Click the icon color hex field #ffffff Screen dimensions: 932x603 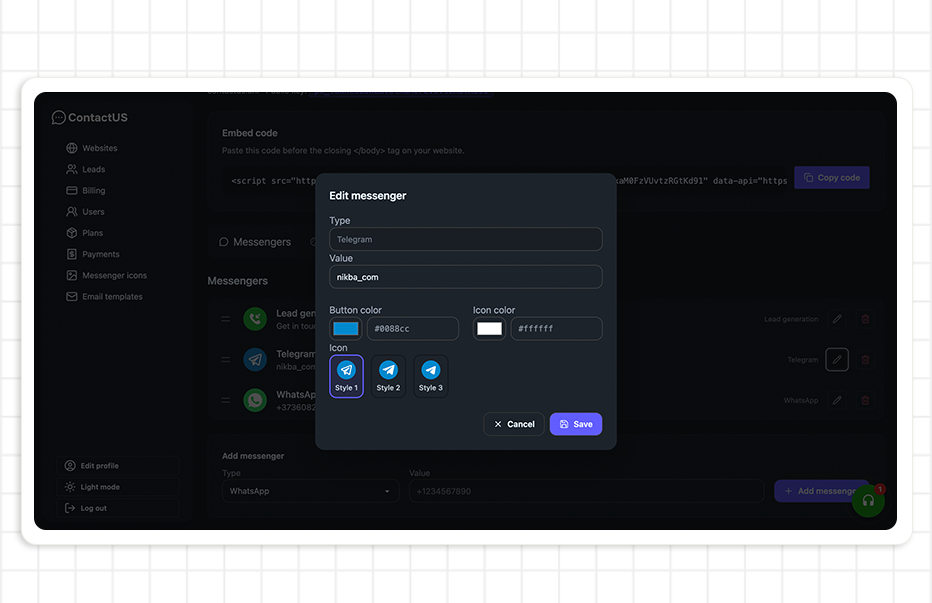555,329
